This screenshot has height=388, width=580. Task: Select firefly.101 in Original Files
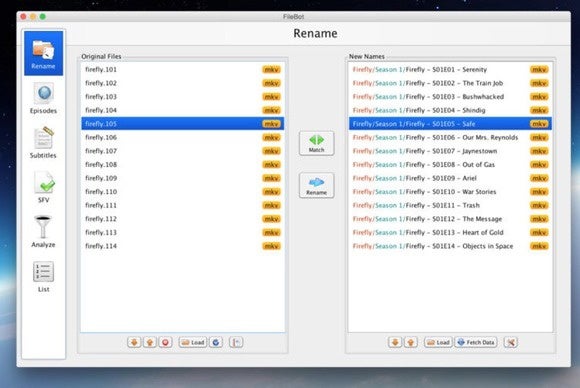tap(183, 70)
